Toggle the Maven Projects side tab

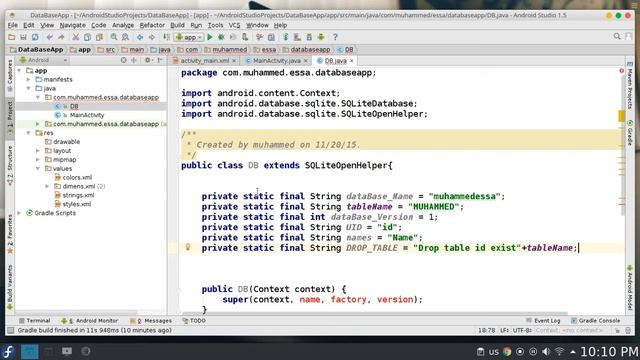pos(630,86)
